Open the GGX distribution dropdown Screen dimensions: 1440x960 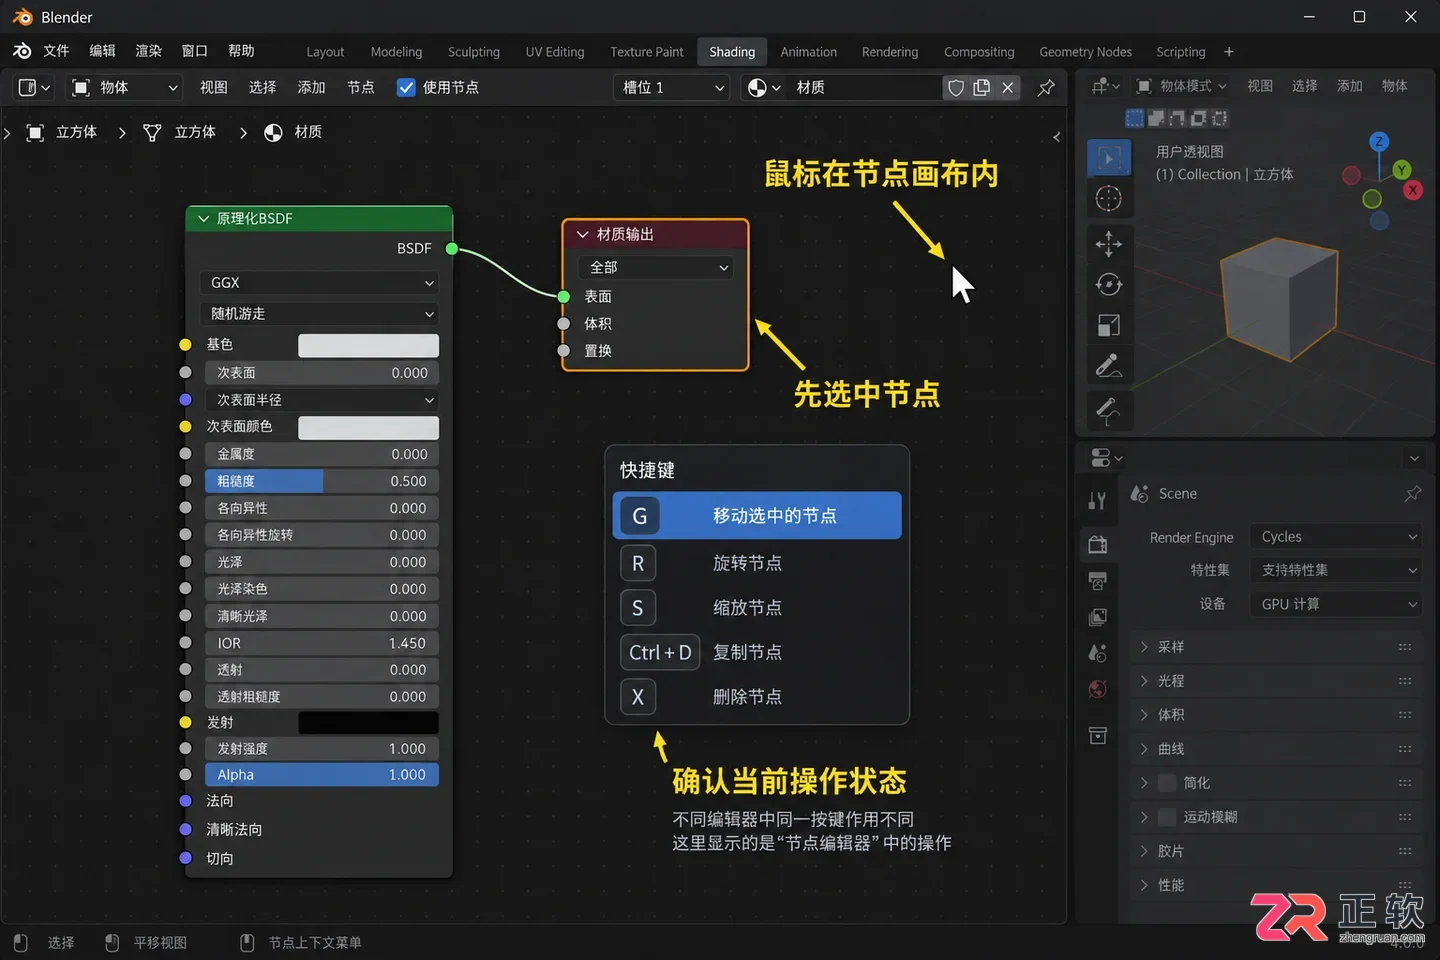point(320,283)
